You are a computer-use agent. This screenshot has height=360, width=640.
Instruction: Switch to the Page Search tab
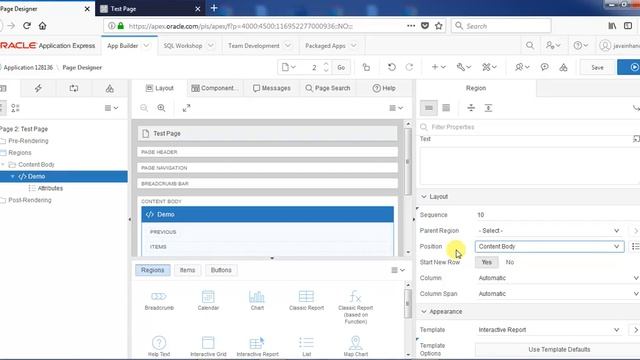[328, 88]
